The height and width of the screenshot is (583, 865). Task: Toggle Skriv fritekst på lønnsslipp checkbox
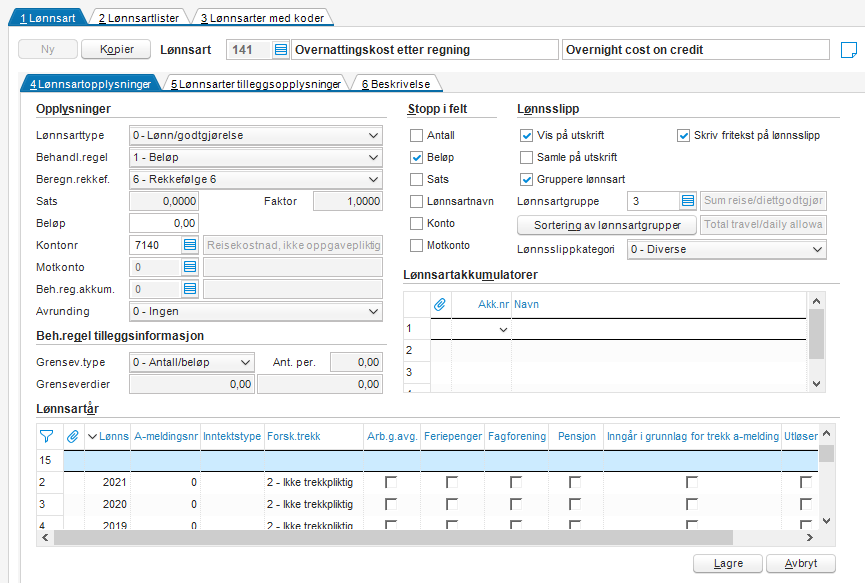pos(683,135)
